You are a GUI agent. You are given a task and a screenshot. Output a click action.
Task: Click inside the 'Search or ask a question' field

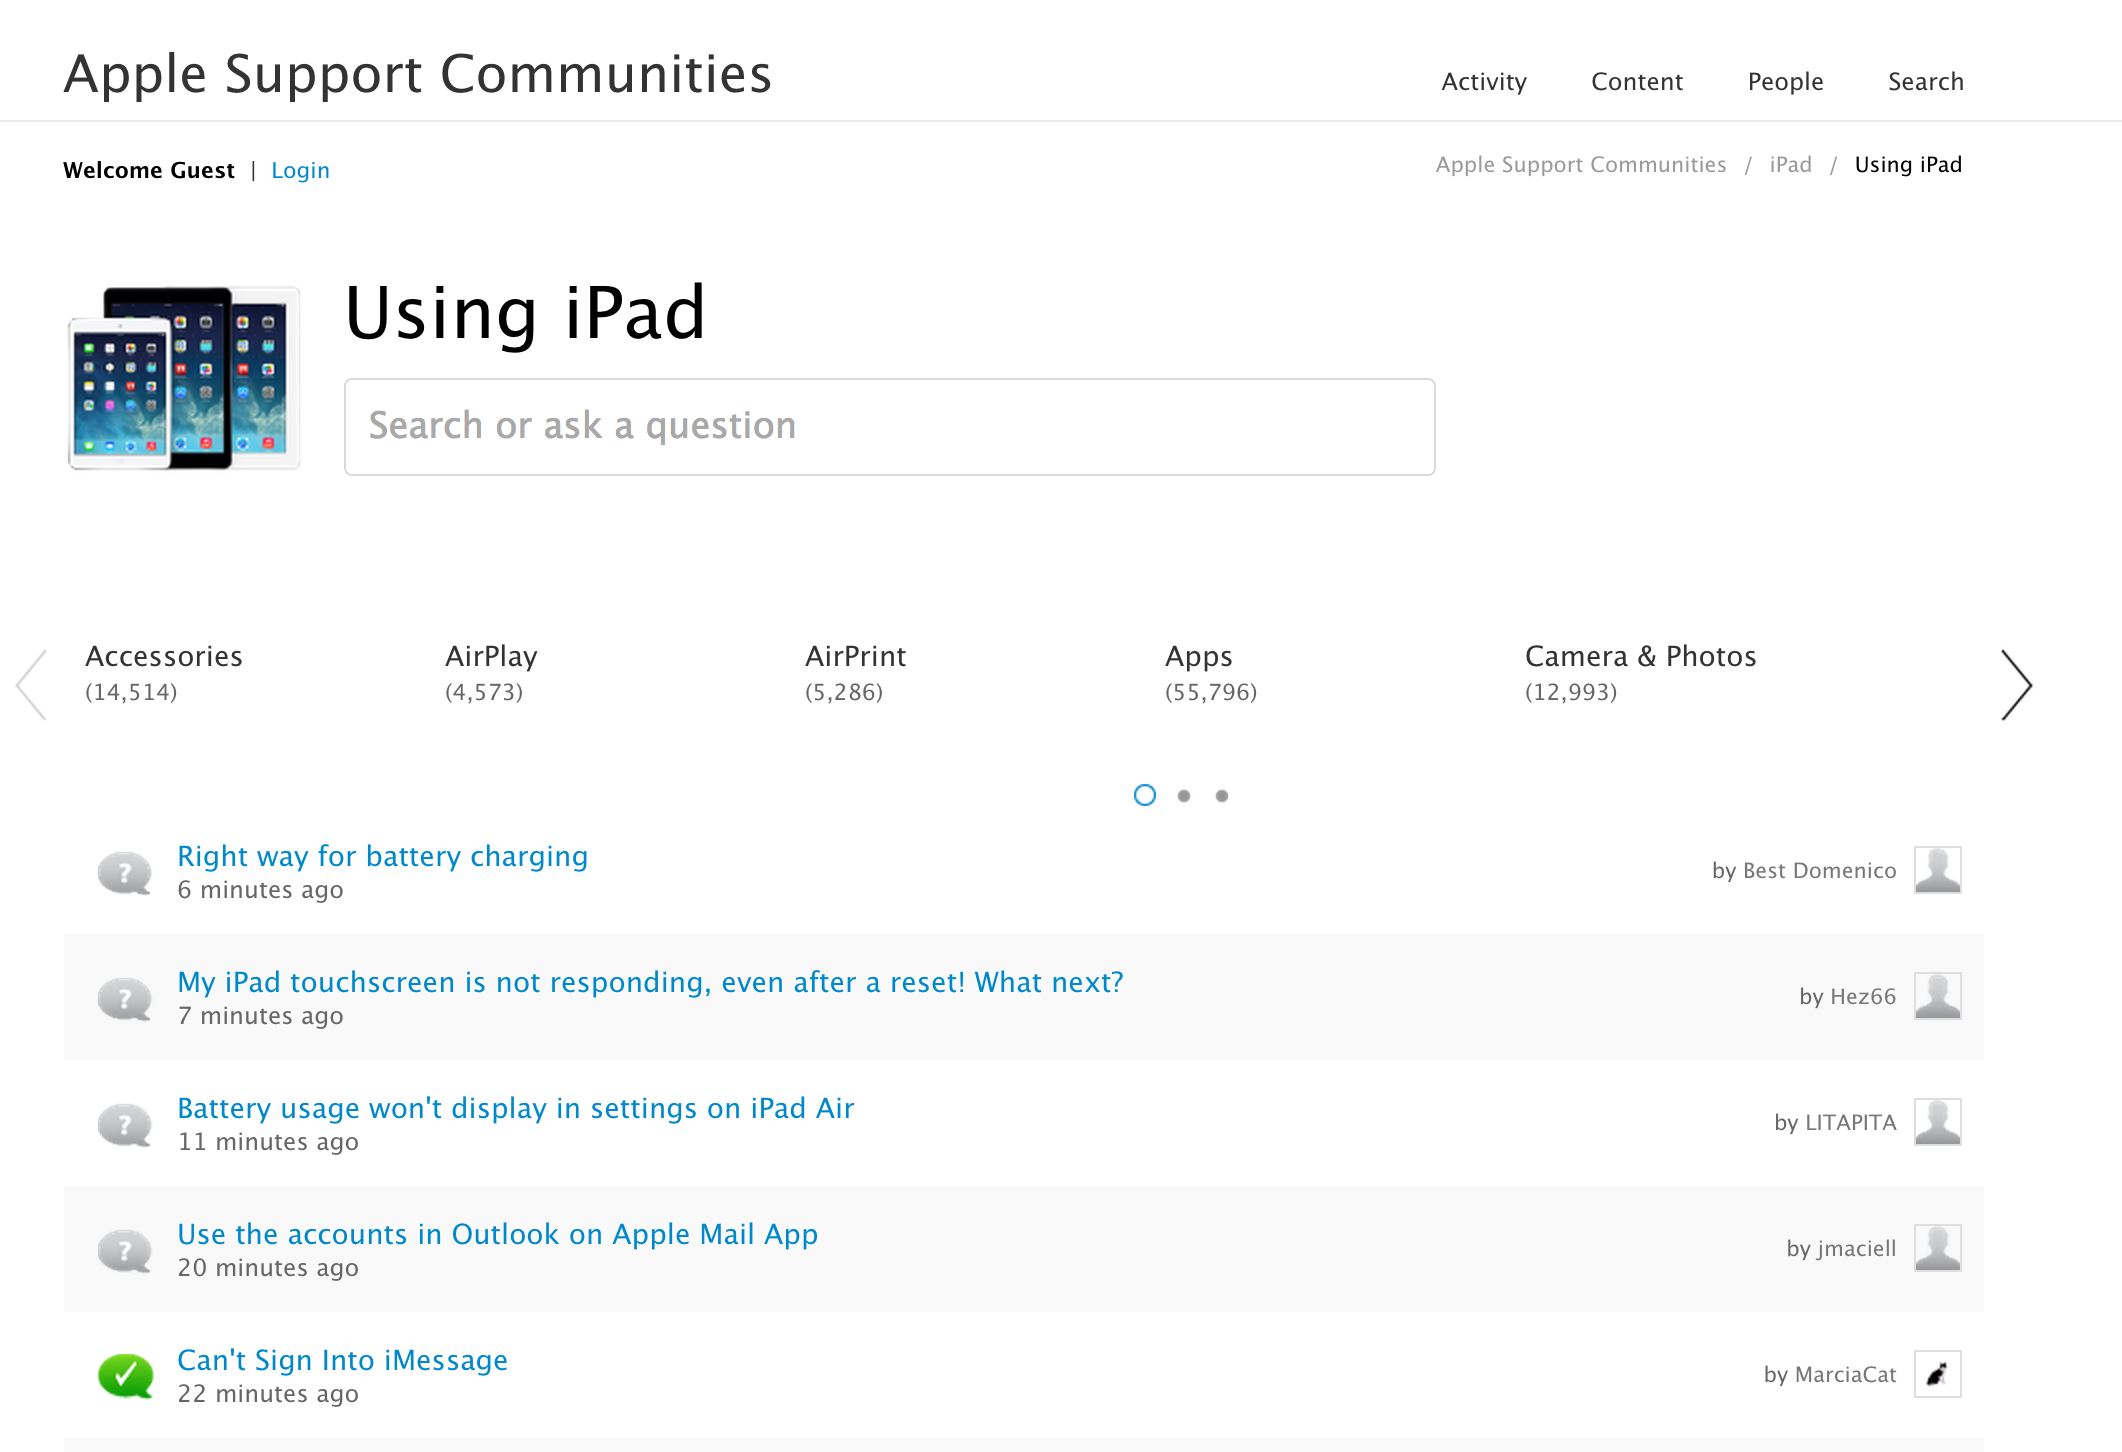pyautogui.click(x=888, y=426)
